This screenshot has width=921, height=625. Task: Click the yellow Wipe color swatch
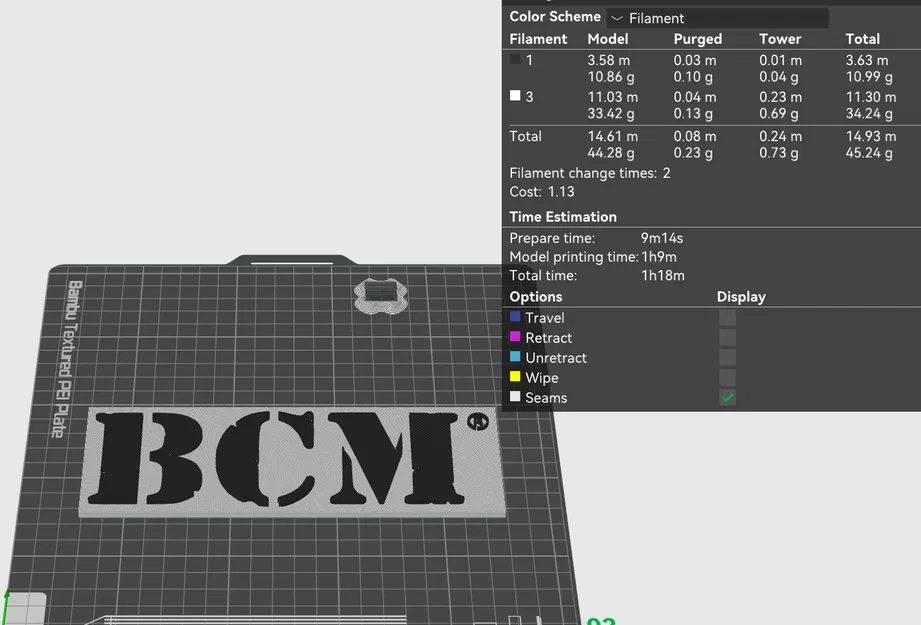(x=514, y=377)
